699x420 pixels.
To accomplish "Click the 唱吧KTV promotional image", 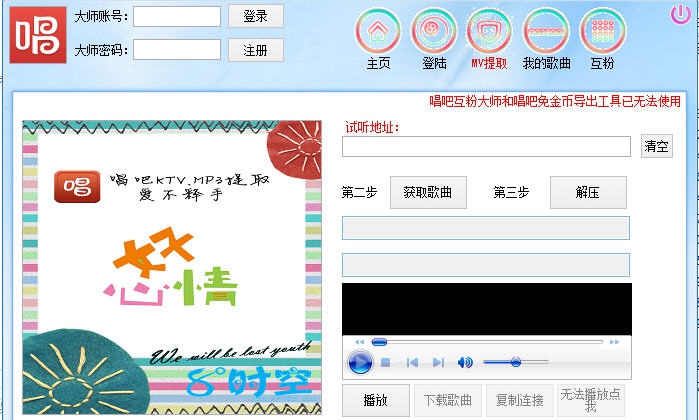I will [172, 268].
